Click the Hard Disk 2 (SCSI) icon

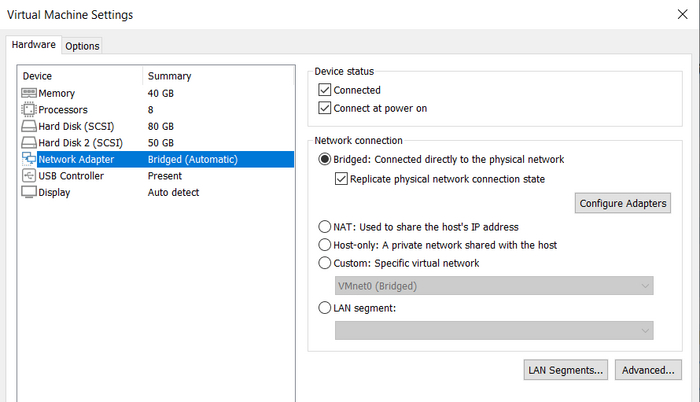click(29, 143)
